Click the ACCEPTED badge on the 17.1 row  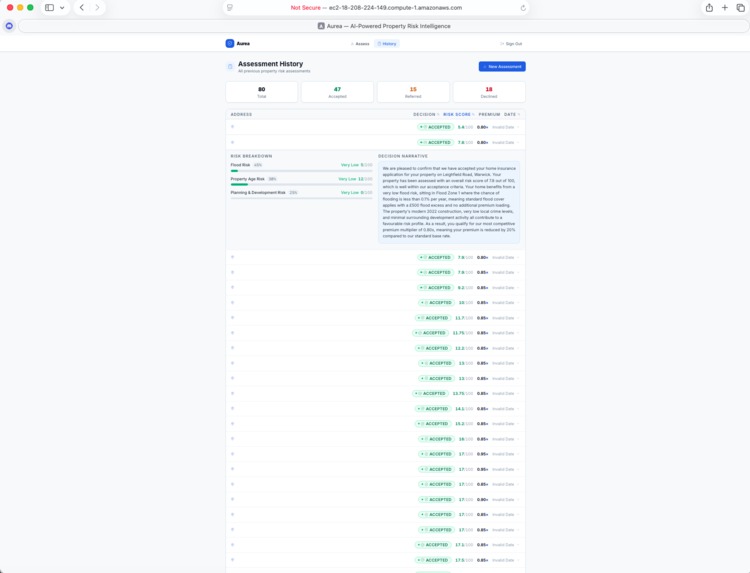click(433, 545)
